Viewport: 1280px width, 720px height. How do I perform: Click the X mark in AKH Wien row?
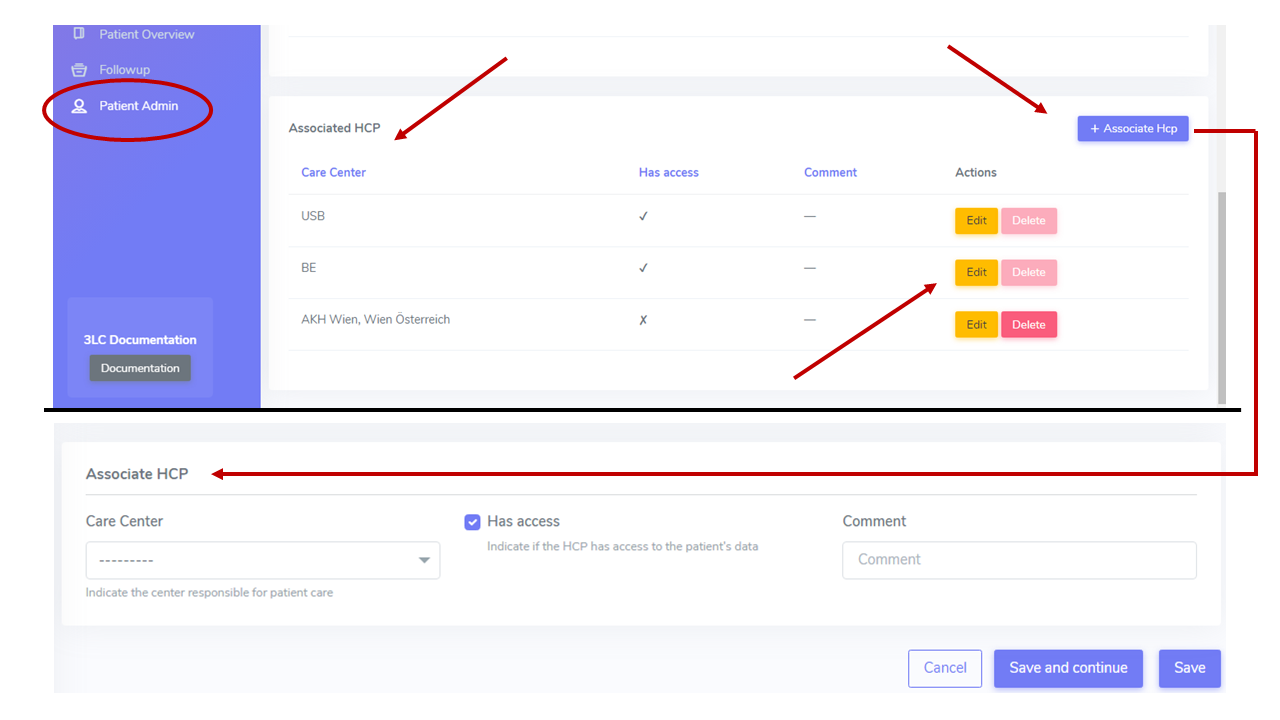pos(643,320)
